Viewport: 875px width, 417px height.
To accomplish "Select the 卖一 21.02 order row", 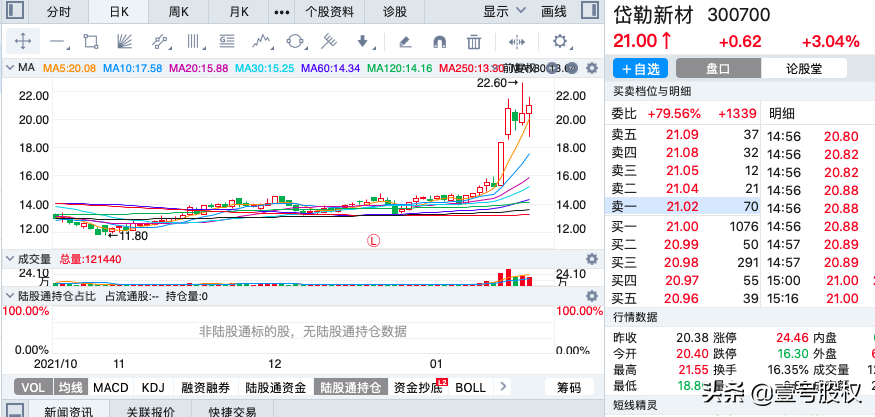I will (x=683, y=206).
